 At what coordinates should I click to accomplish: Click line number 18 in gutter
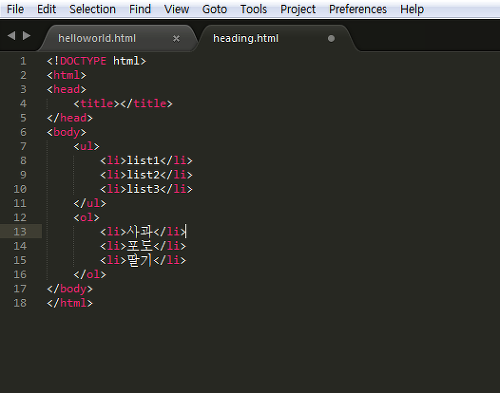[20, 303]
